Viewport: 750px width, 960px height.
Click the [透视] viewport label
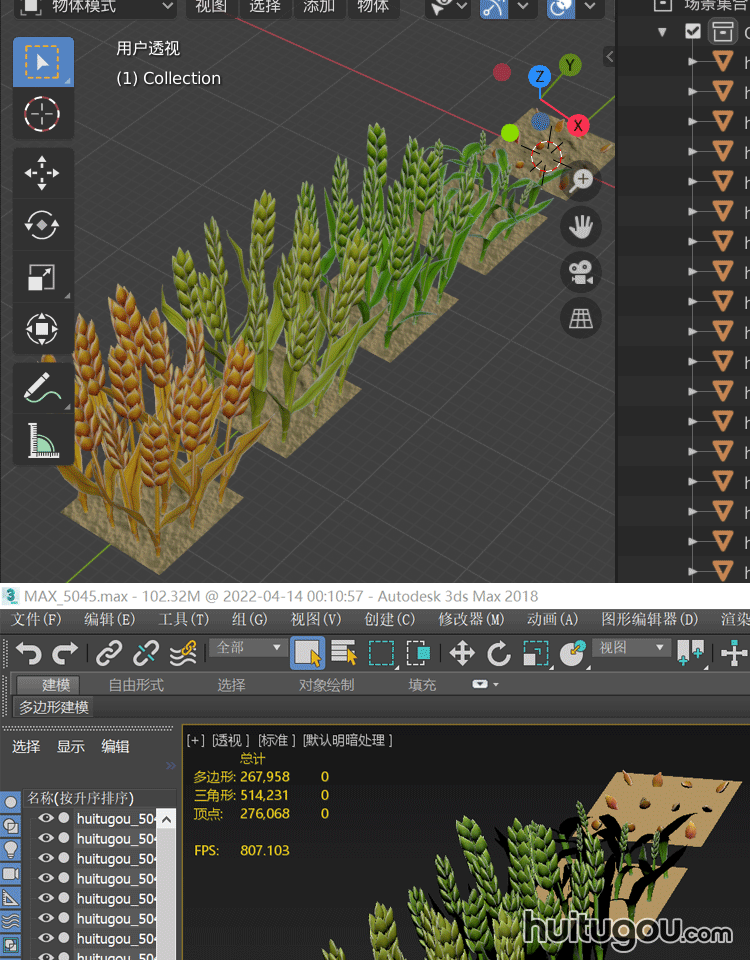coord(230,740)
